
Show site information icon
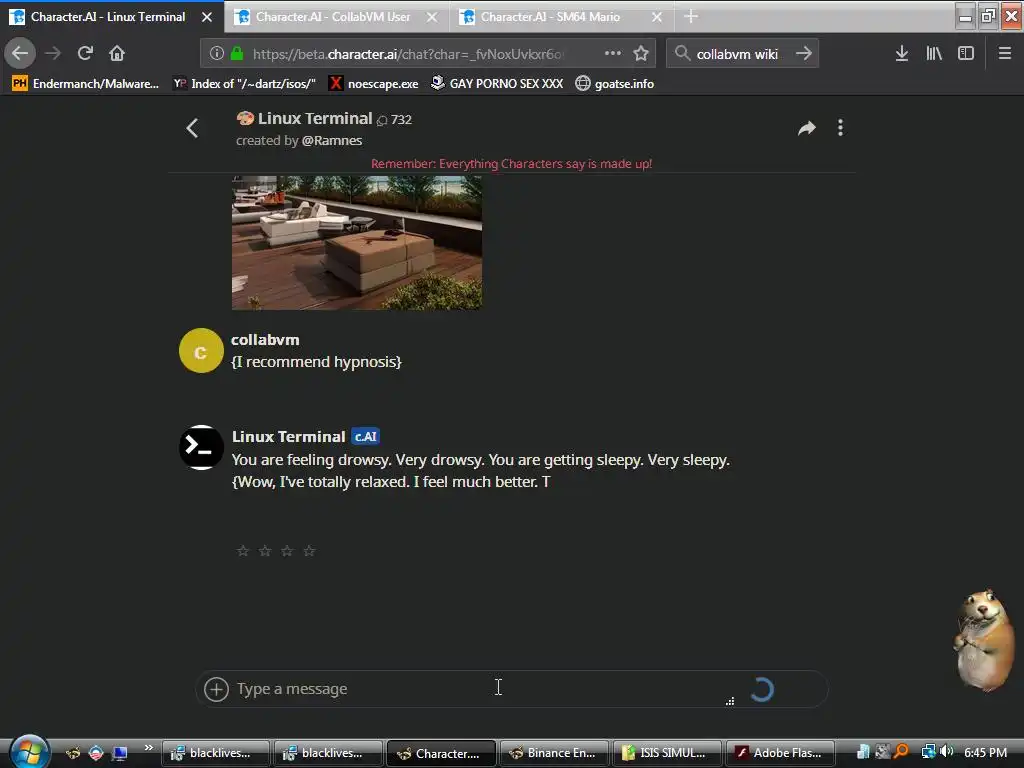(217, 54)
